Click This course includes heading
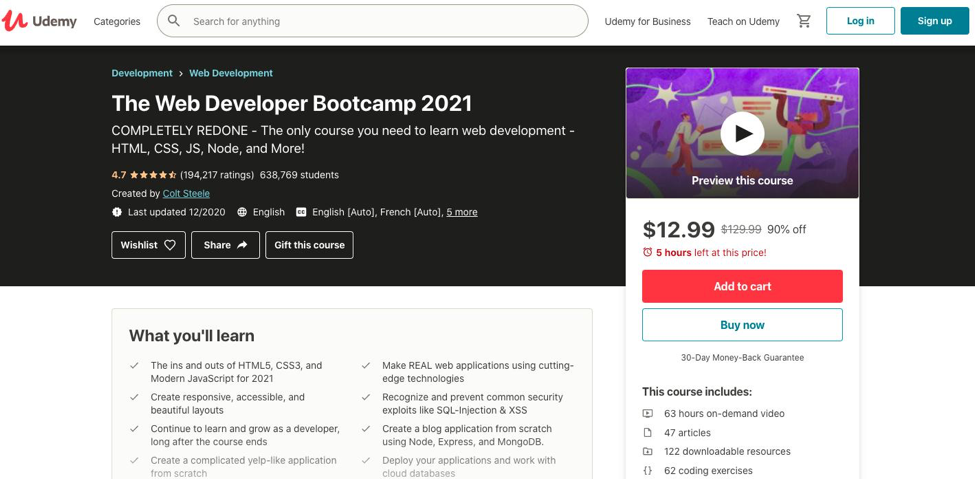 (697, 392)
